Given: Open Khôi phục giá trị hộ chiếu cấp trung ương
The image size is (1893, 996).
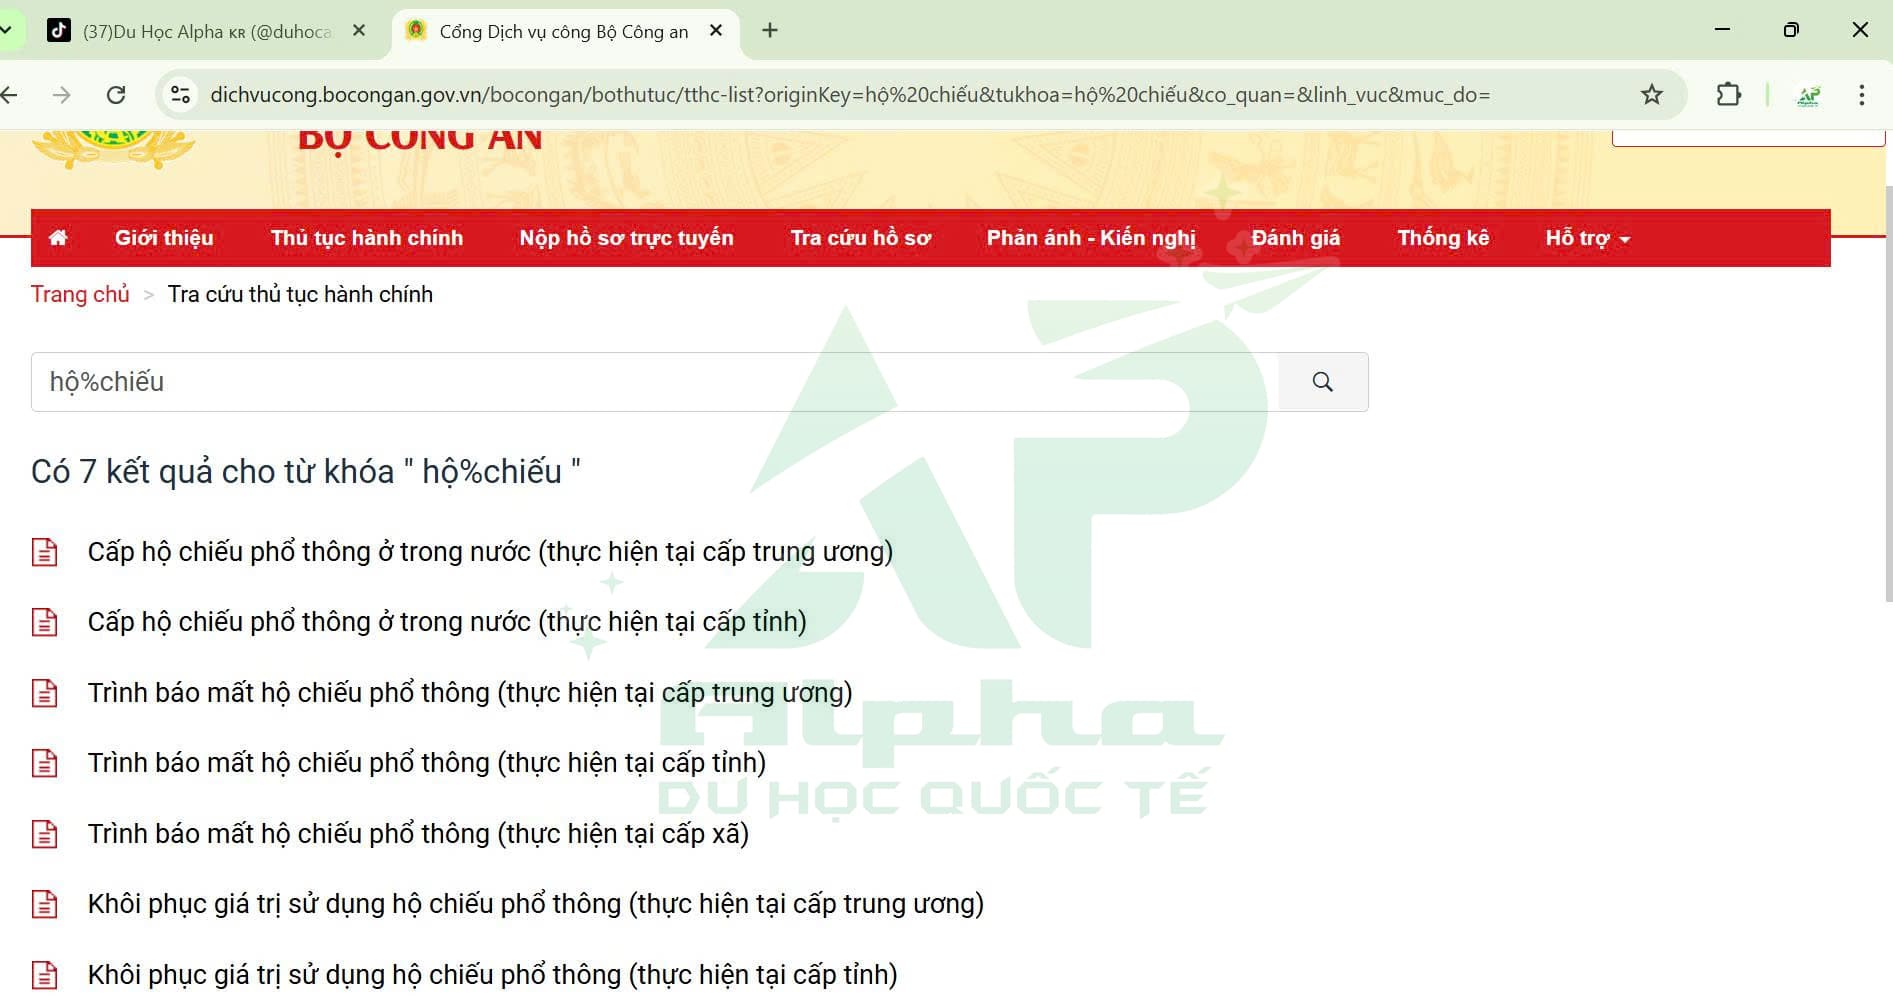Looking at the screenshot, I should click(536, 904).
